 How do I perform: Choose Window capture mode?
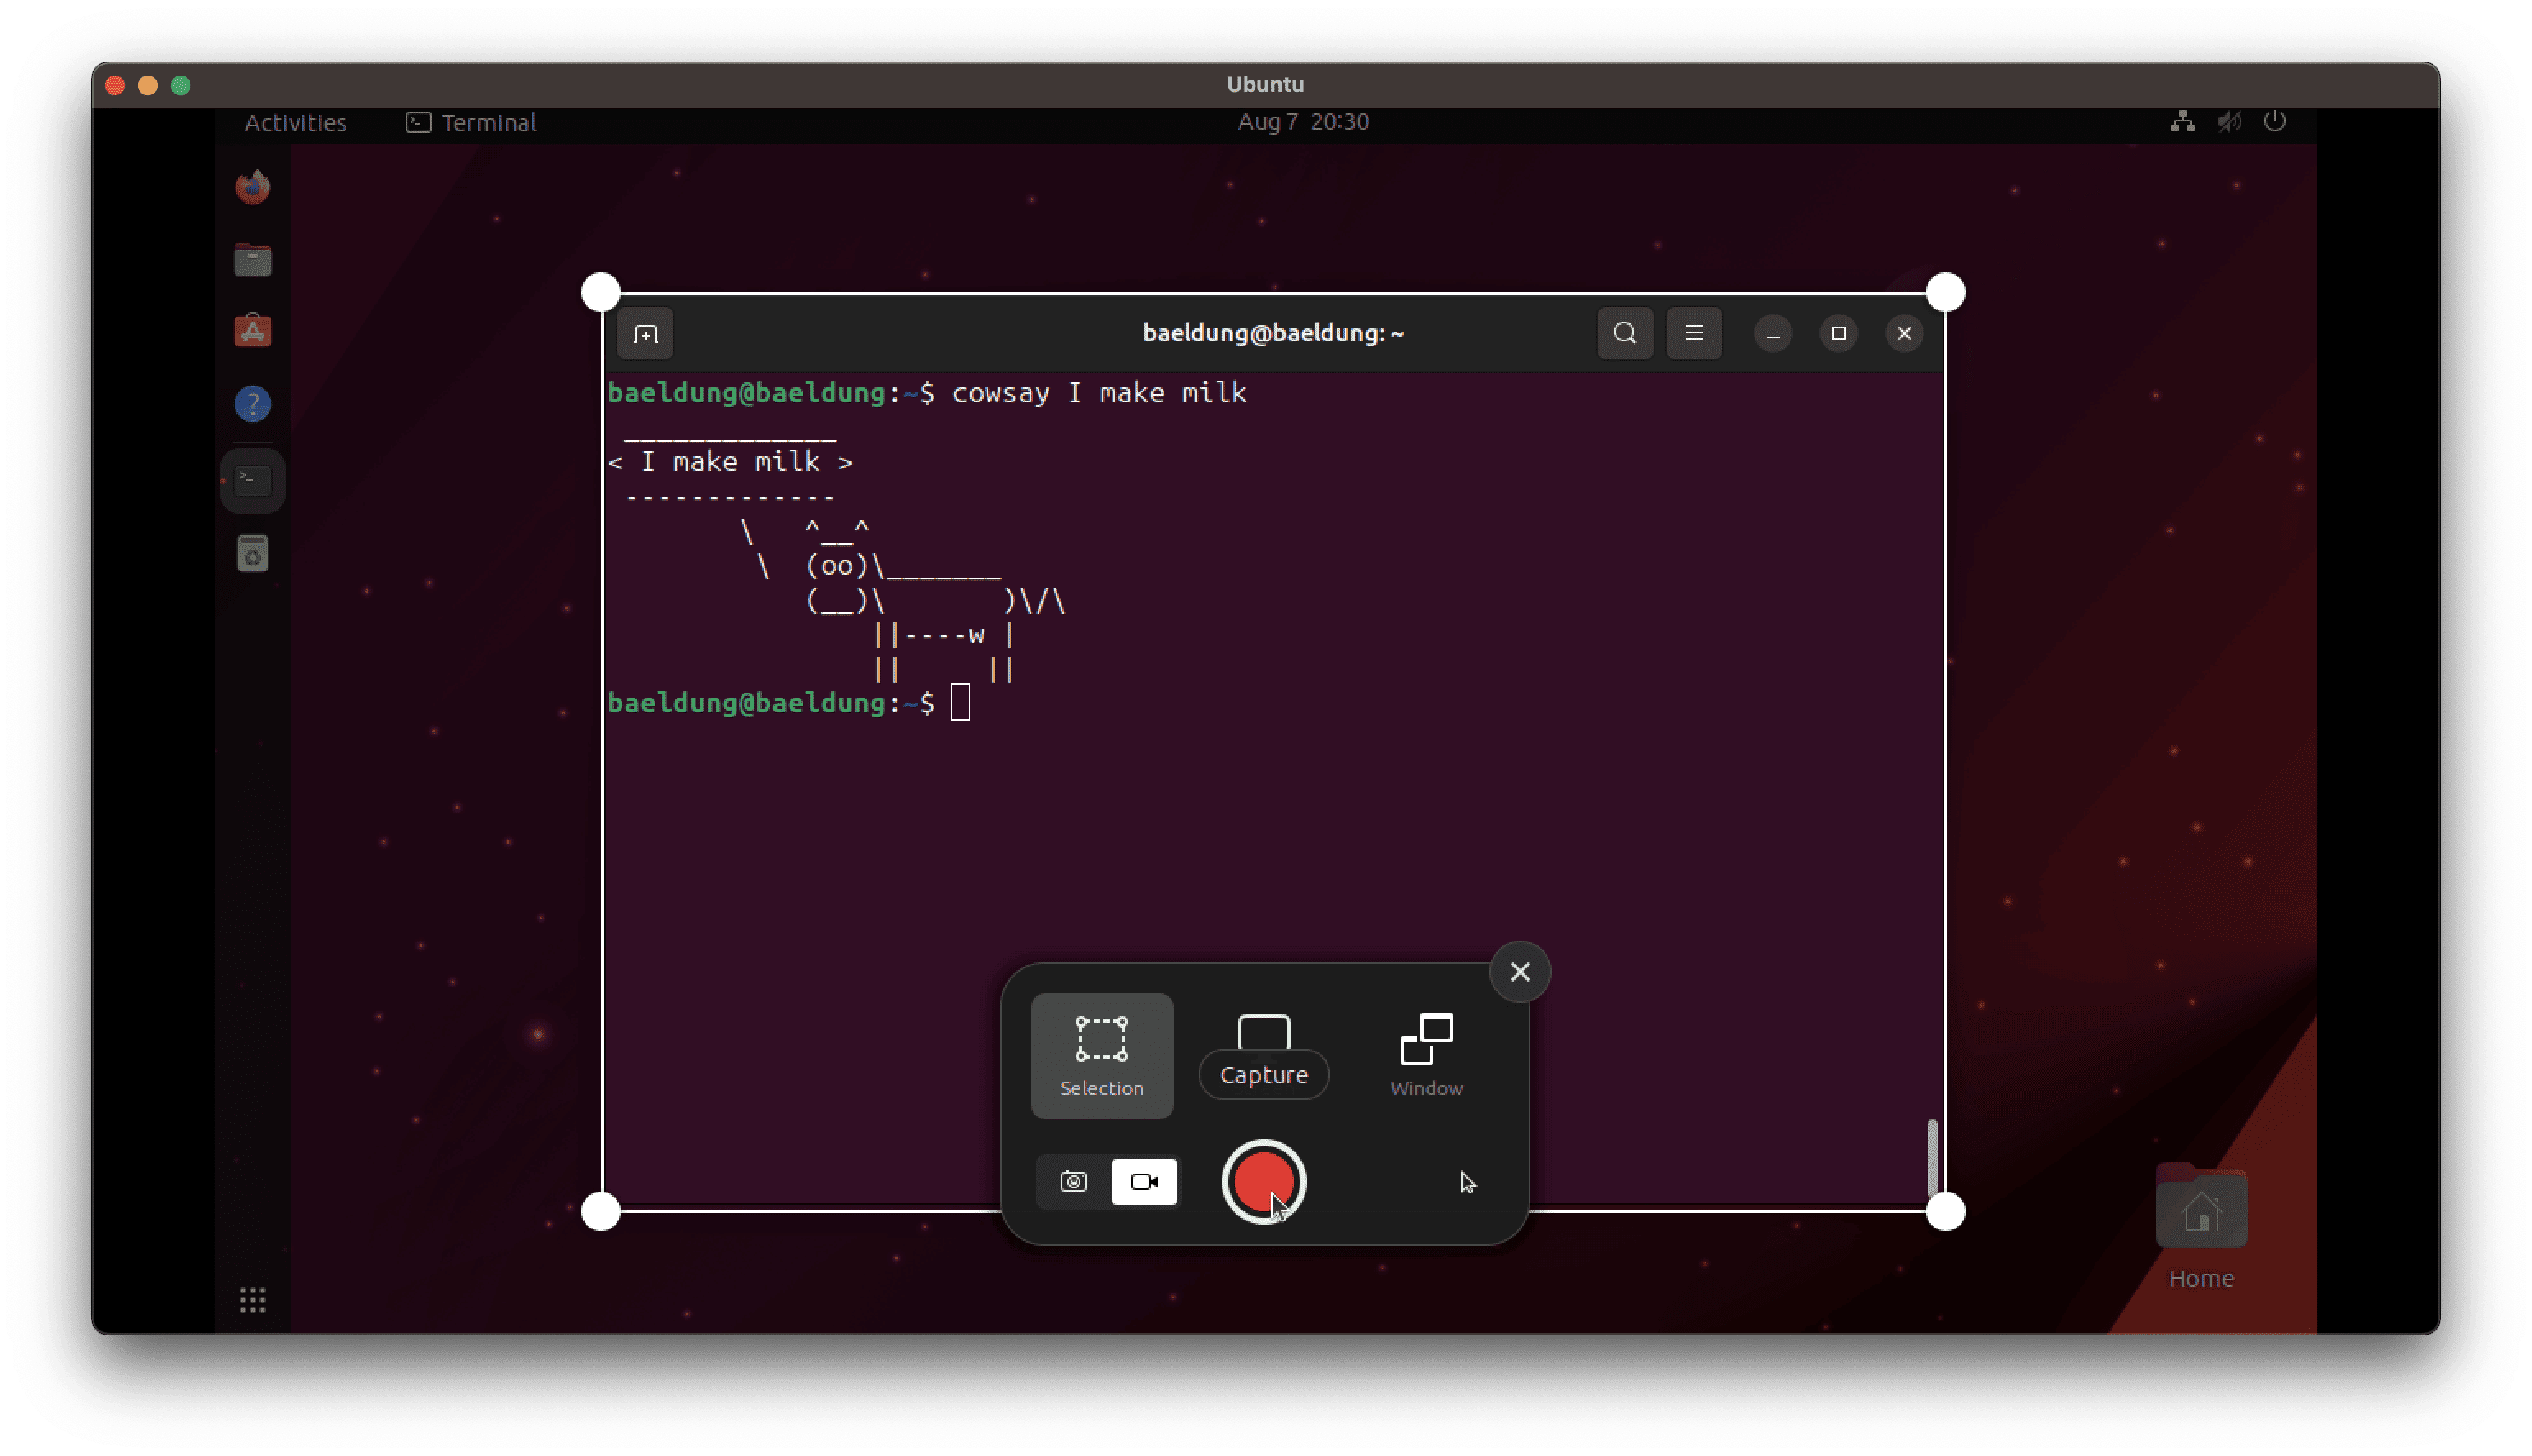[1426, 1055]
